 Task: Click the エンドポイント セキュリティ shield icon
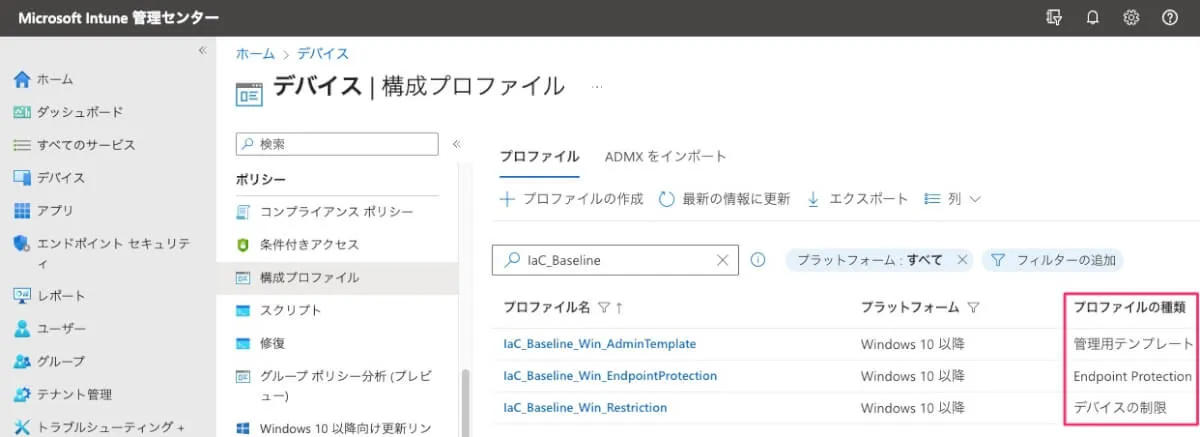pyautogui.click(x=22, y=243)
